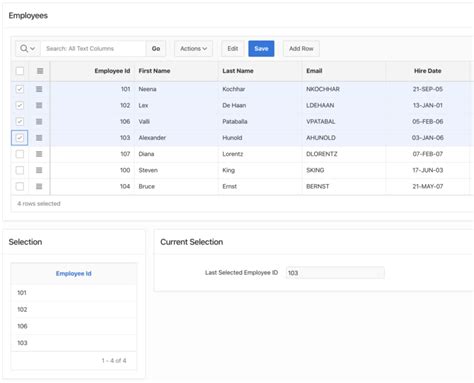Open the search column selector dropdown
The height and width of the screenshot is (383, 474).
(28, 49)
